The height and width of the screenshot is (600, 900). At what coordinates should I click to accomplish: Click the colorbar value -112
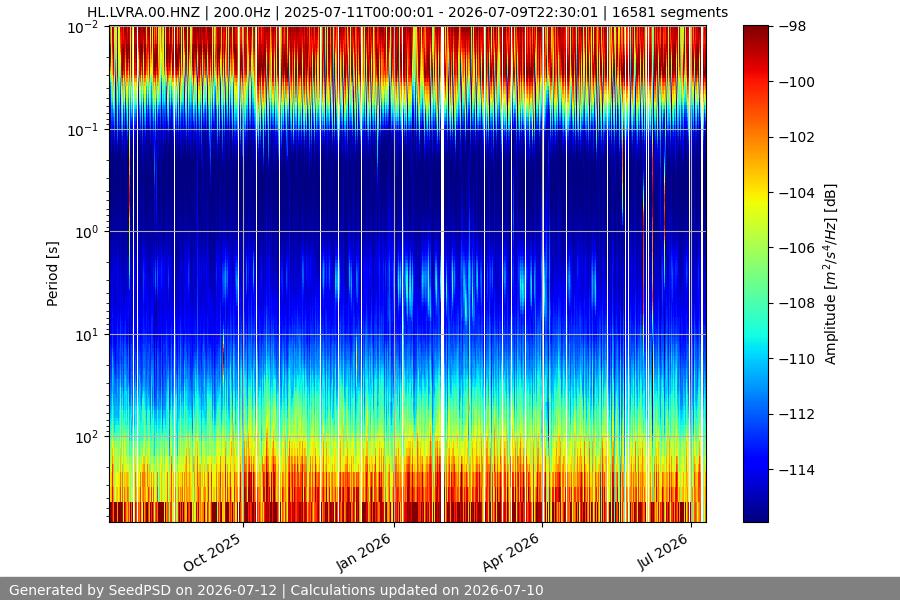coord(797,414)
